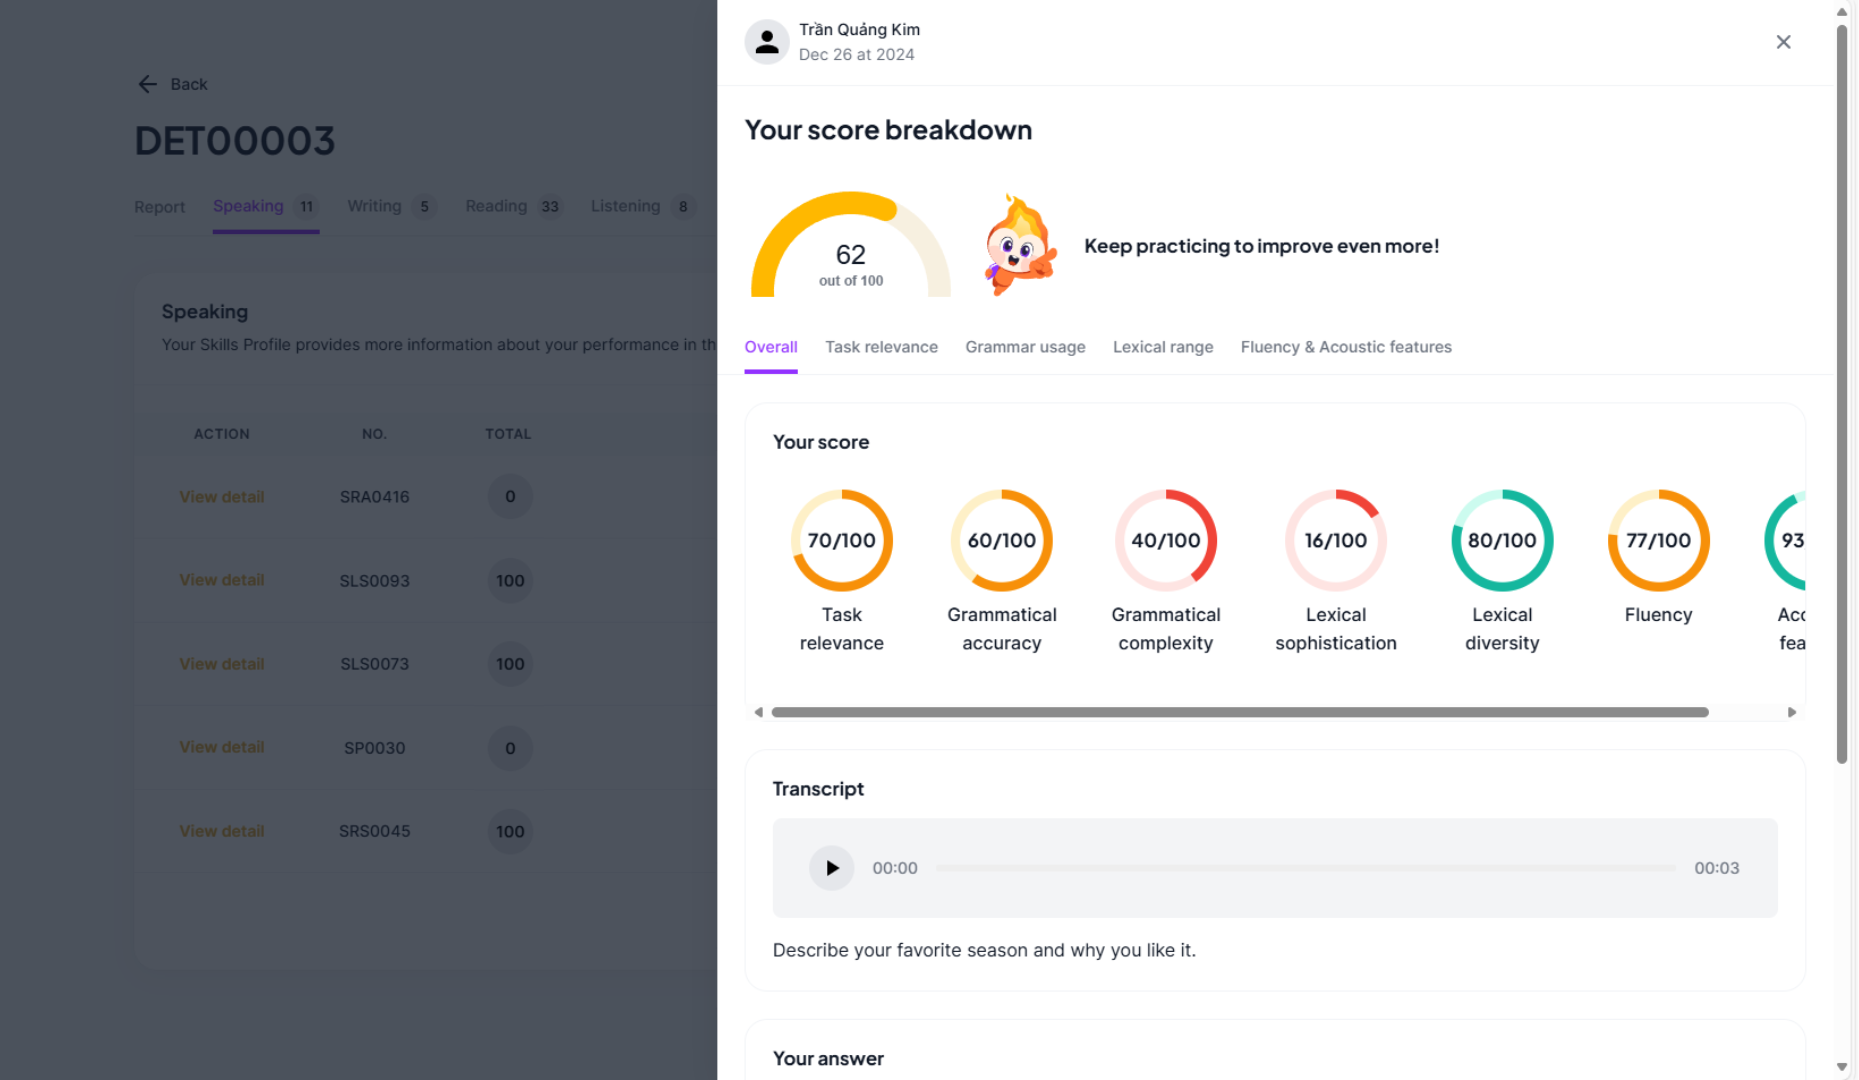Click the Back arrow icon
The height and width of the screenshot is (1080, 1859).
pyautogui.click(x=148, y=84)
